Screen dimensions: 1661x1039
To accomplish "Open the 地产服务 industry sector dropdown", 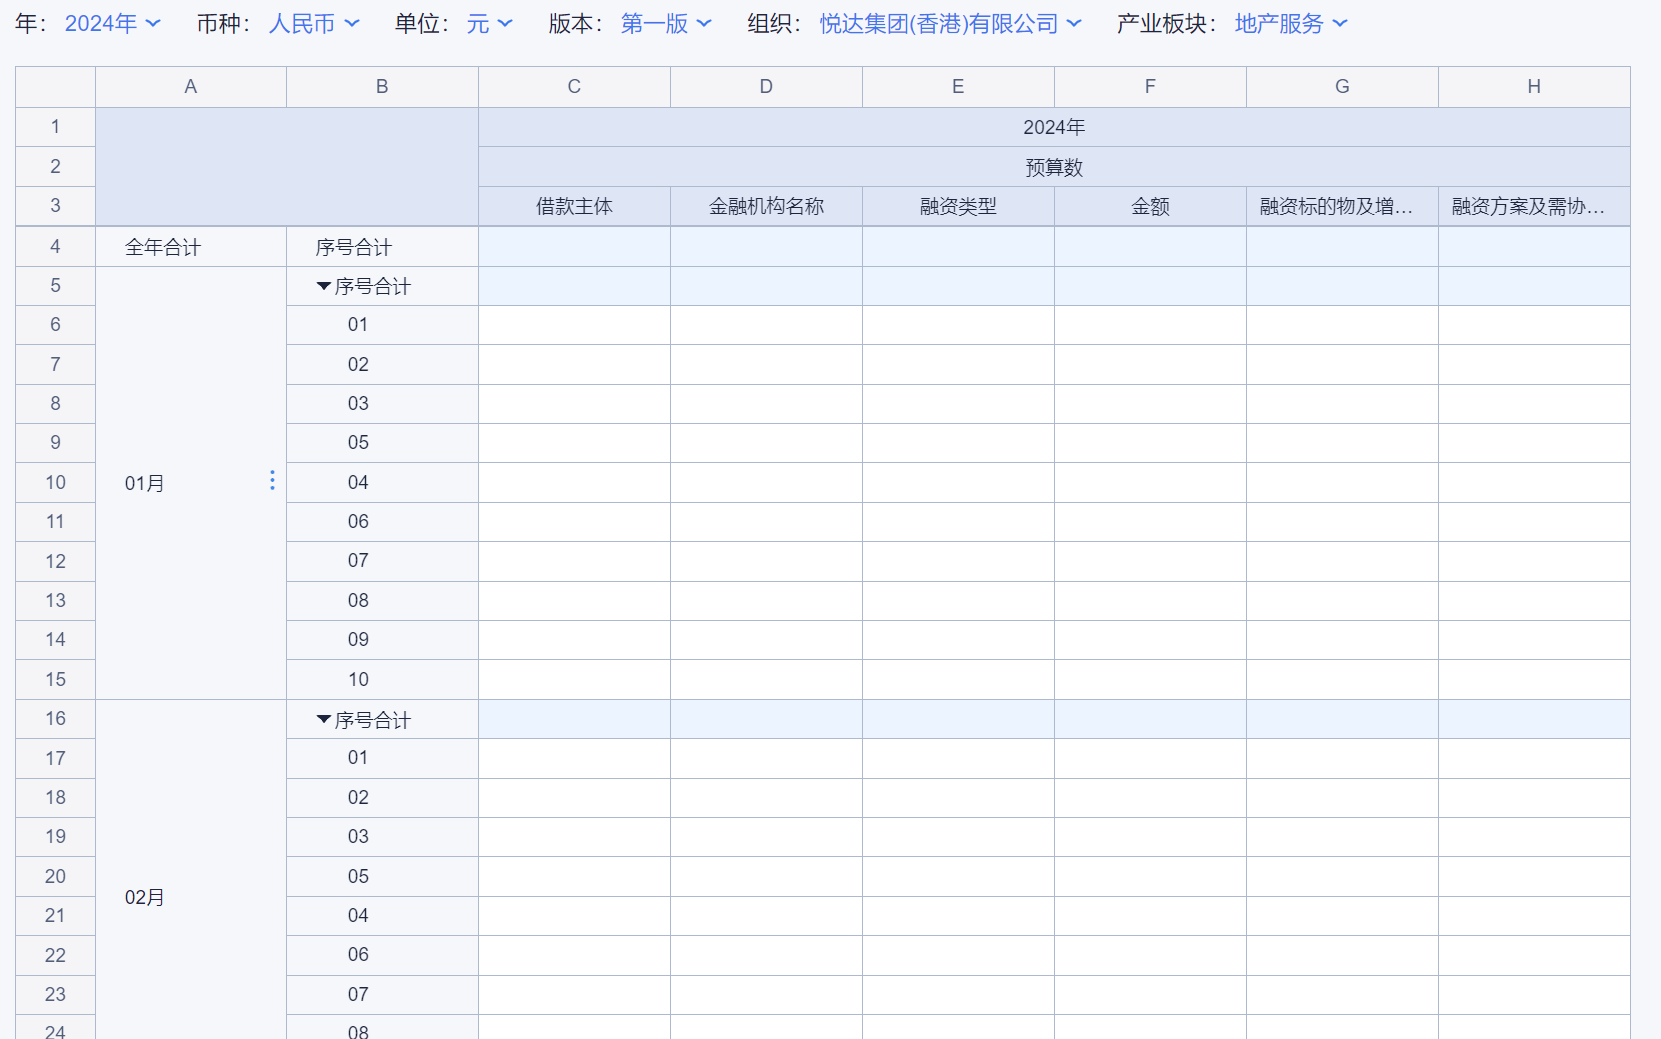I will (x=1290, y=24).
